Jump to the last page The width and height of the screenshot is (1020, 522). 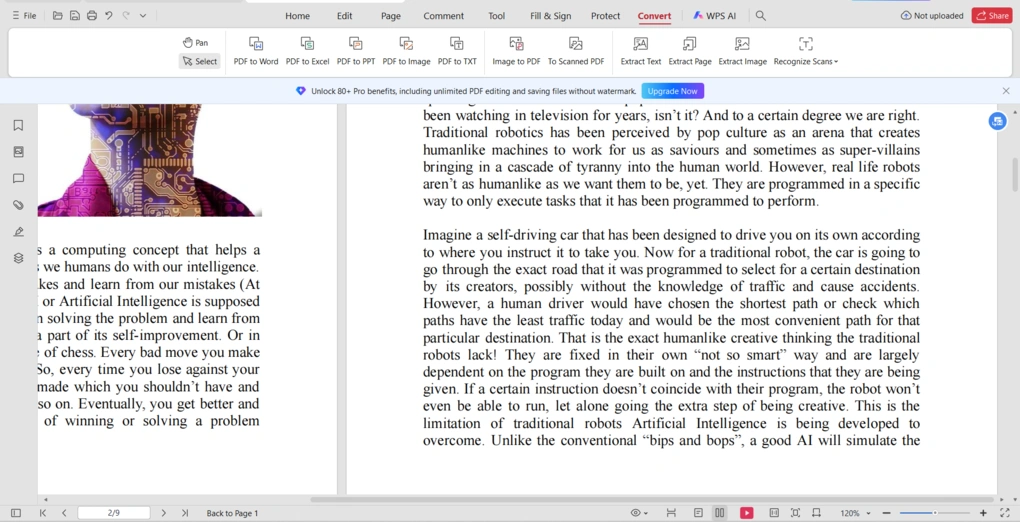point(185,513)
